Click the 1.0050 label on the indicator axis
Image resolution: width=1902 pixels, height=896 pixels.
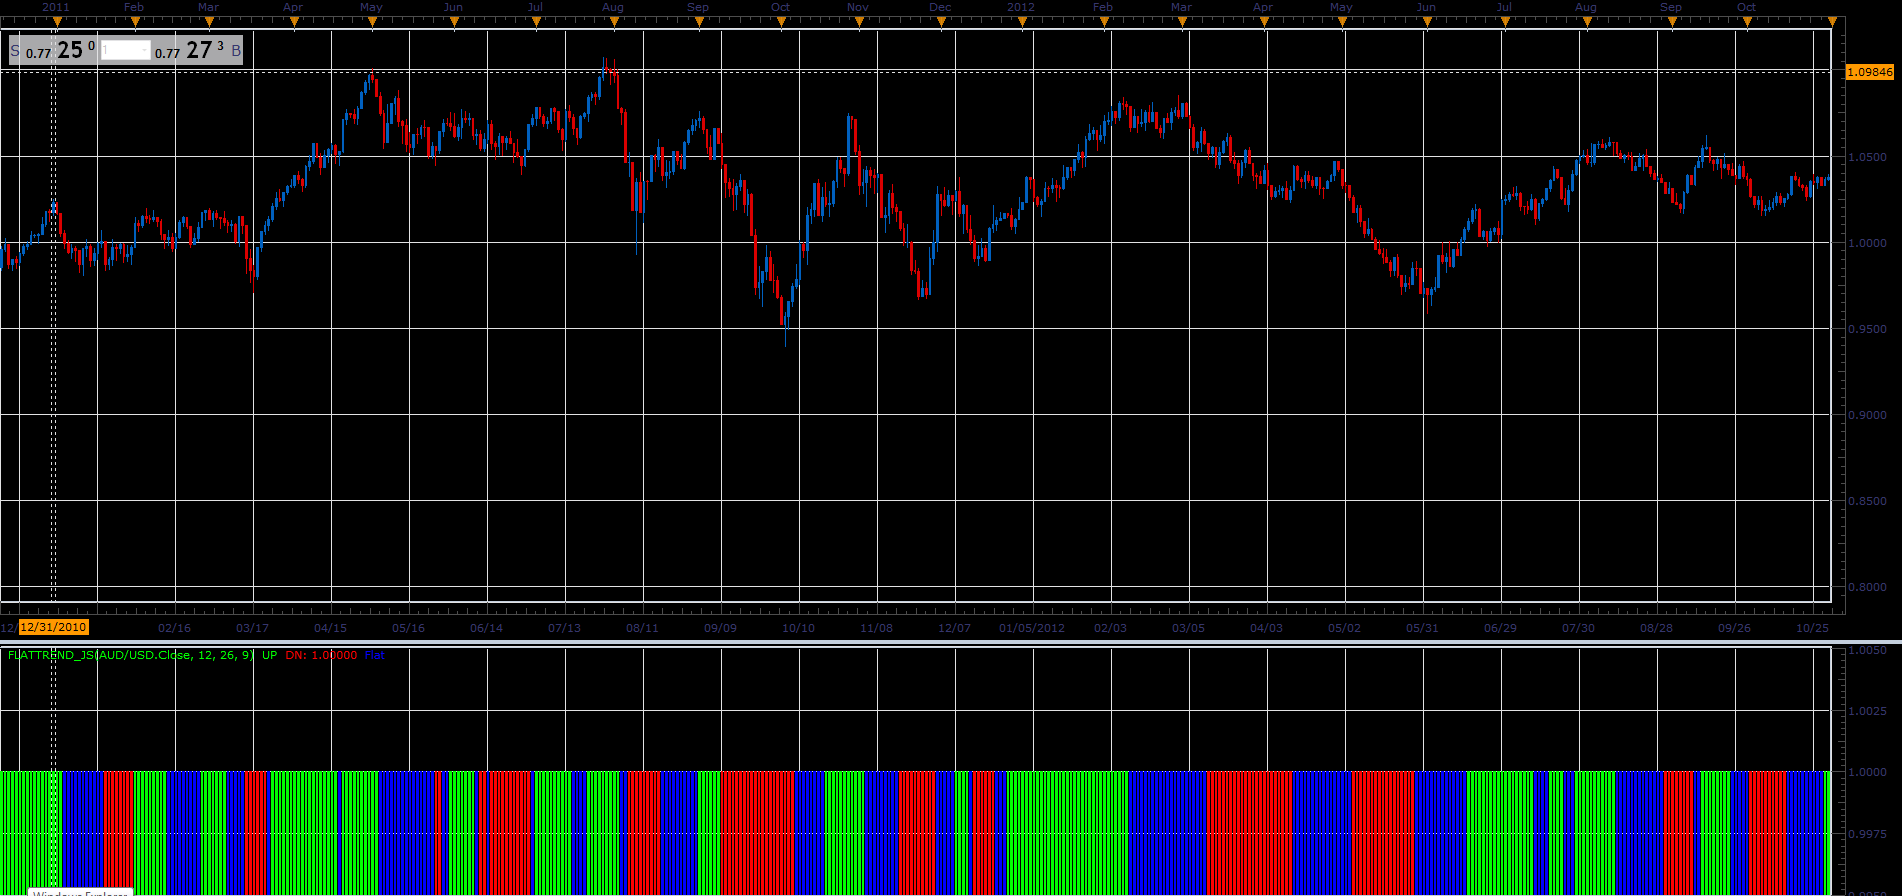(x=1868, y=650)
